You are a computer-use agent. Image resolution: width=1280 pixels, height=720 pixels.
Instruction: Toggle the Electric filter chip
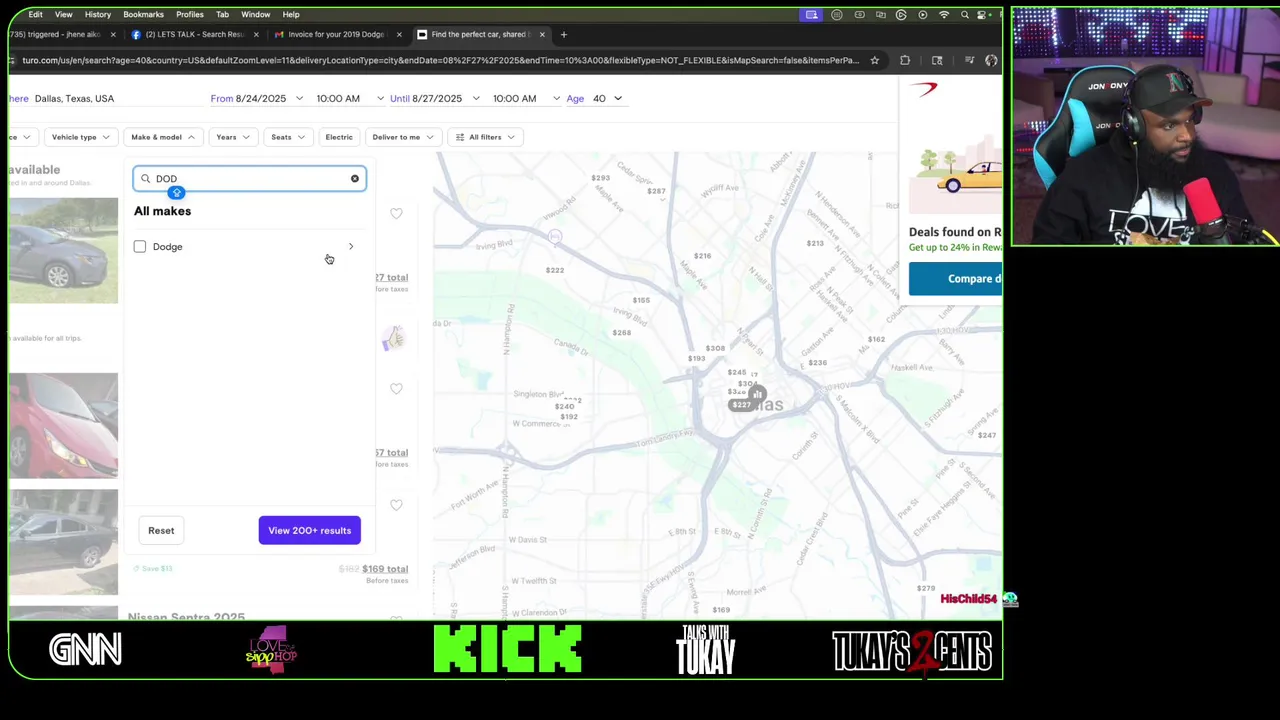click(339, 137)
